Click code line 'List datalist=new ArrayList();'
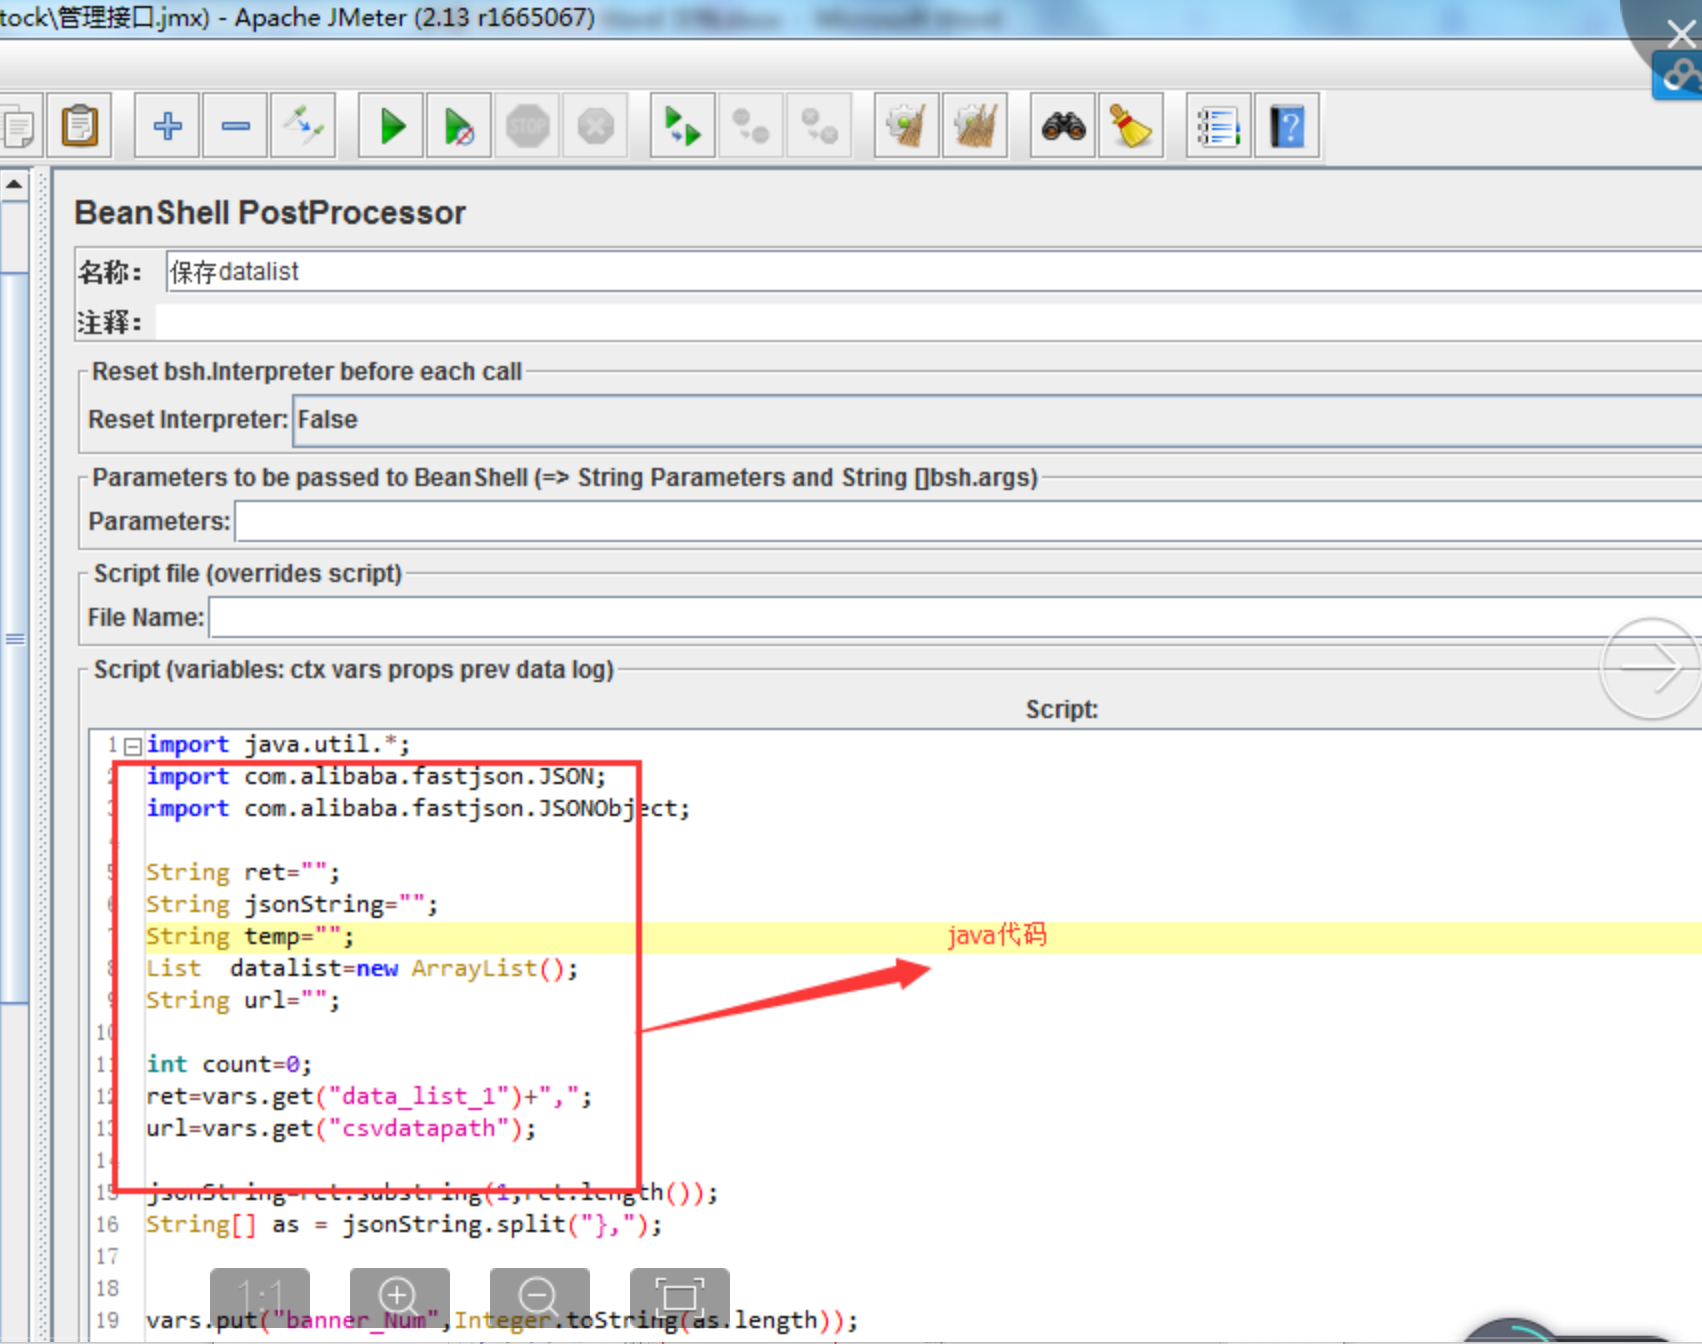 tap(362, 969)
